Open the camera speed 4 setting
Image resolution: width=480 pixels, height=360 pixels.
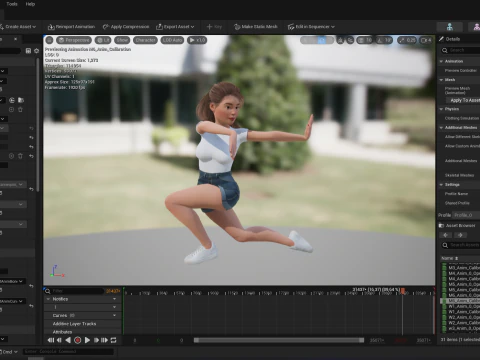tap(426, 40)
